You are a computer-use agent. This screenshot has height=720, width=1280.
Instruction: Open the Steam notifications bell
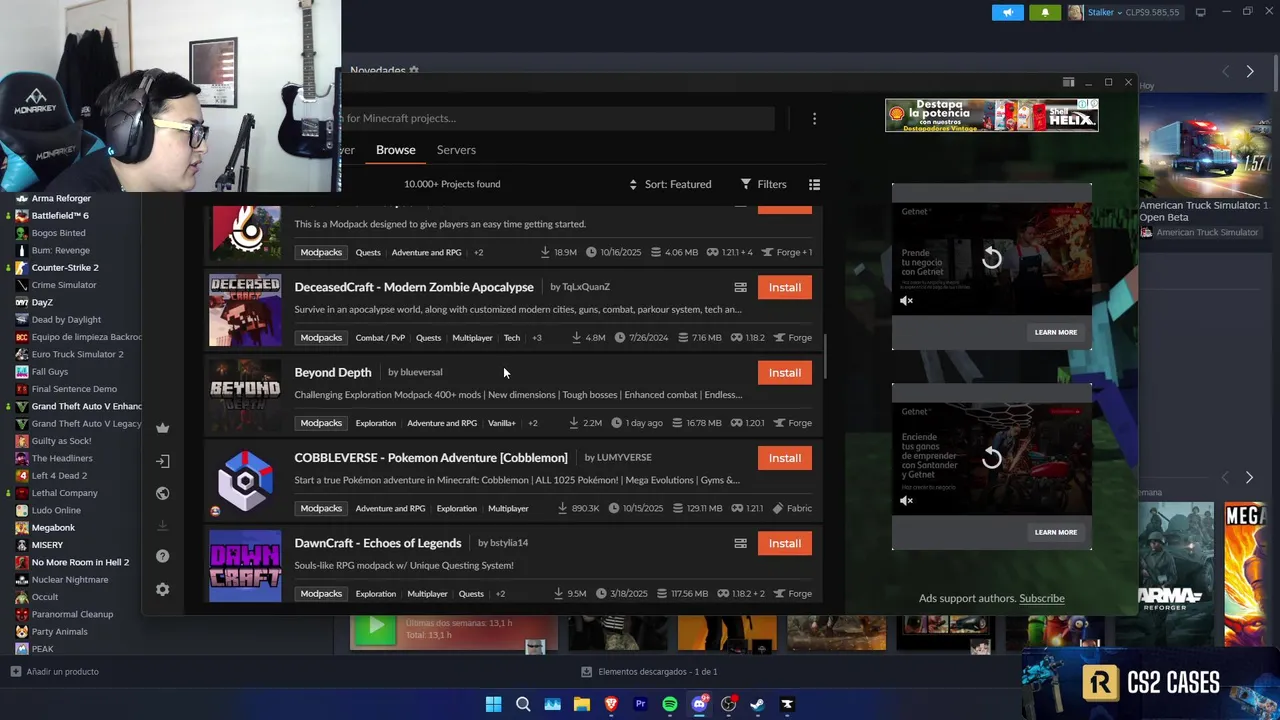coord(1045,12)
